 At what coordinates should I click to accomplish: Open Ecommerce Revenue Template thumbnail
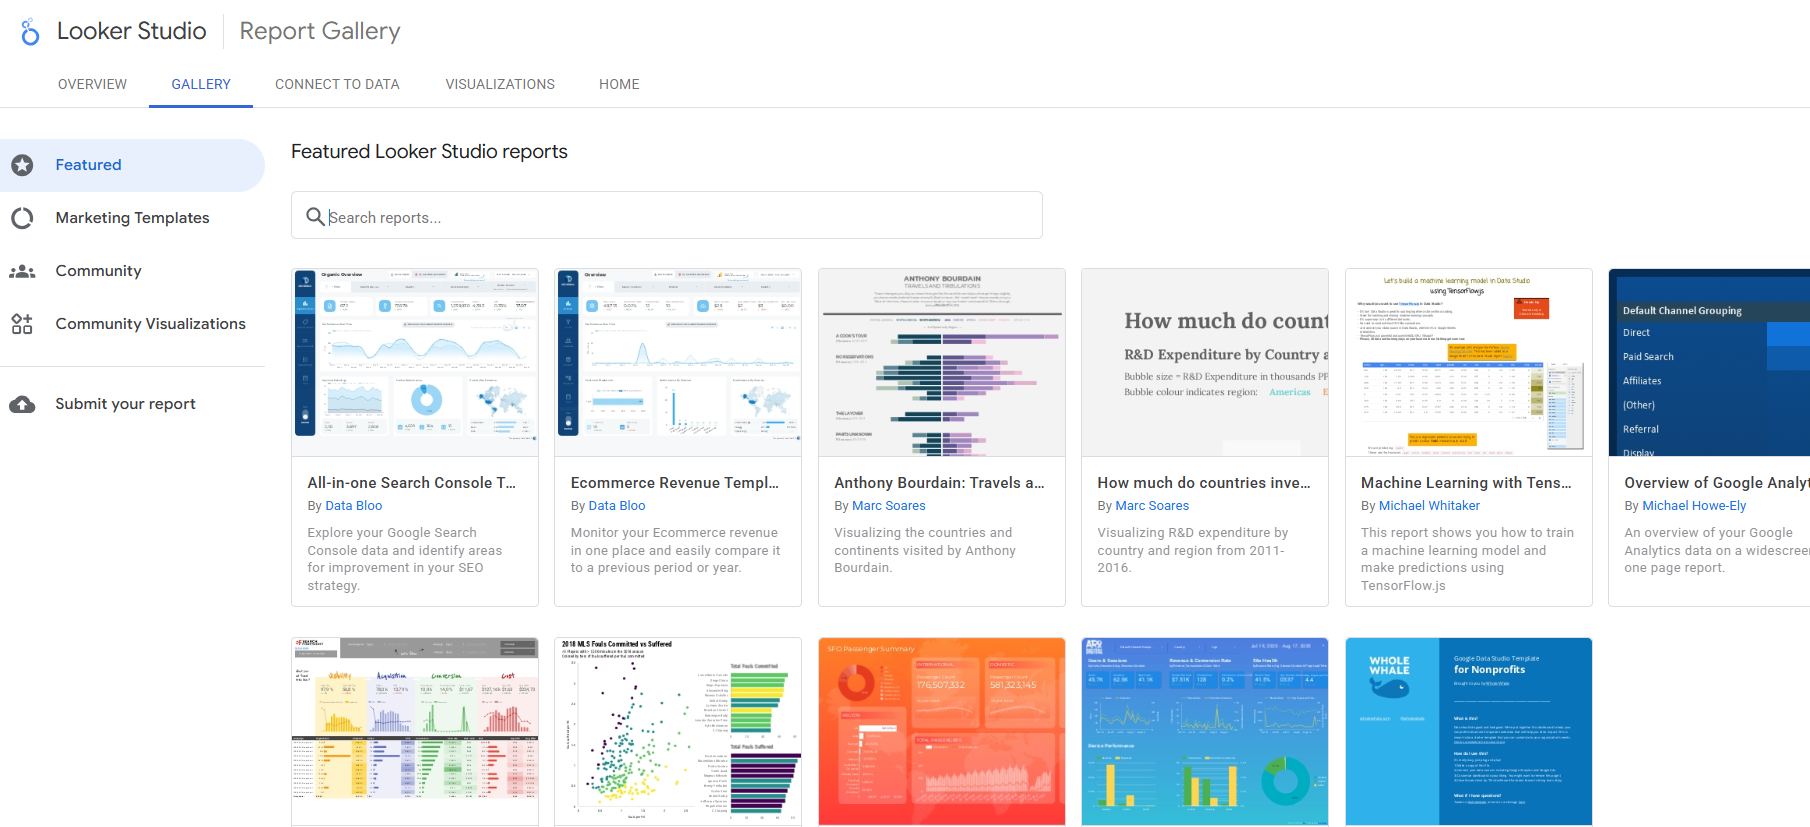point(678,363)
